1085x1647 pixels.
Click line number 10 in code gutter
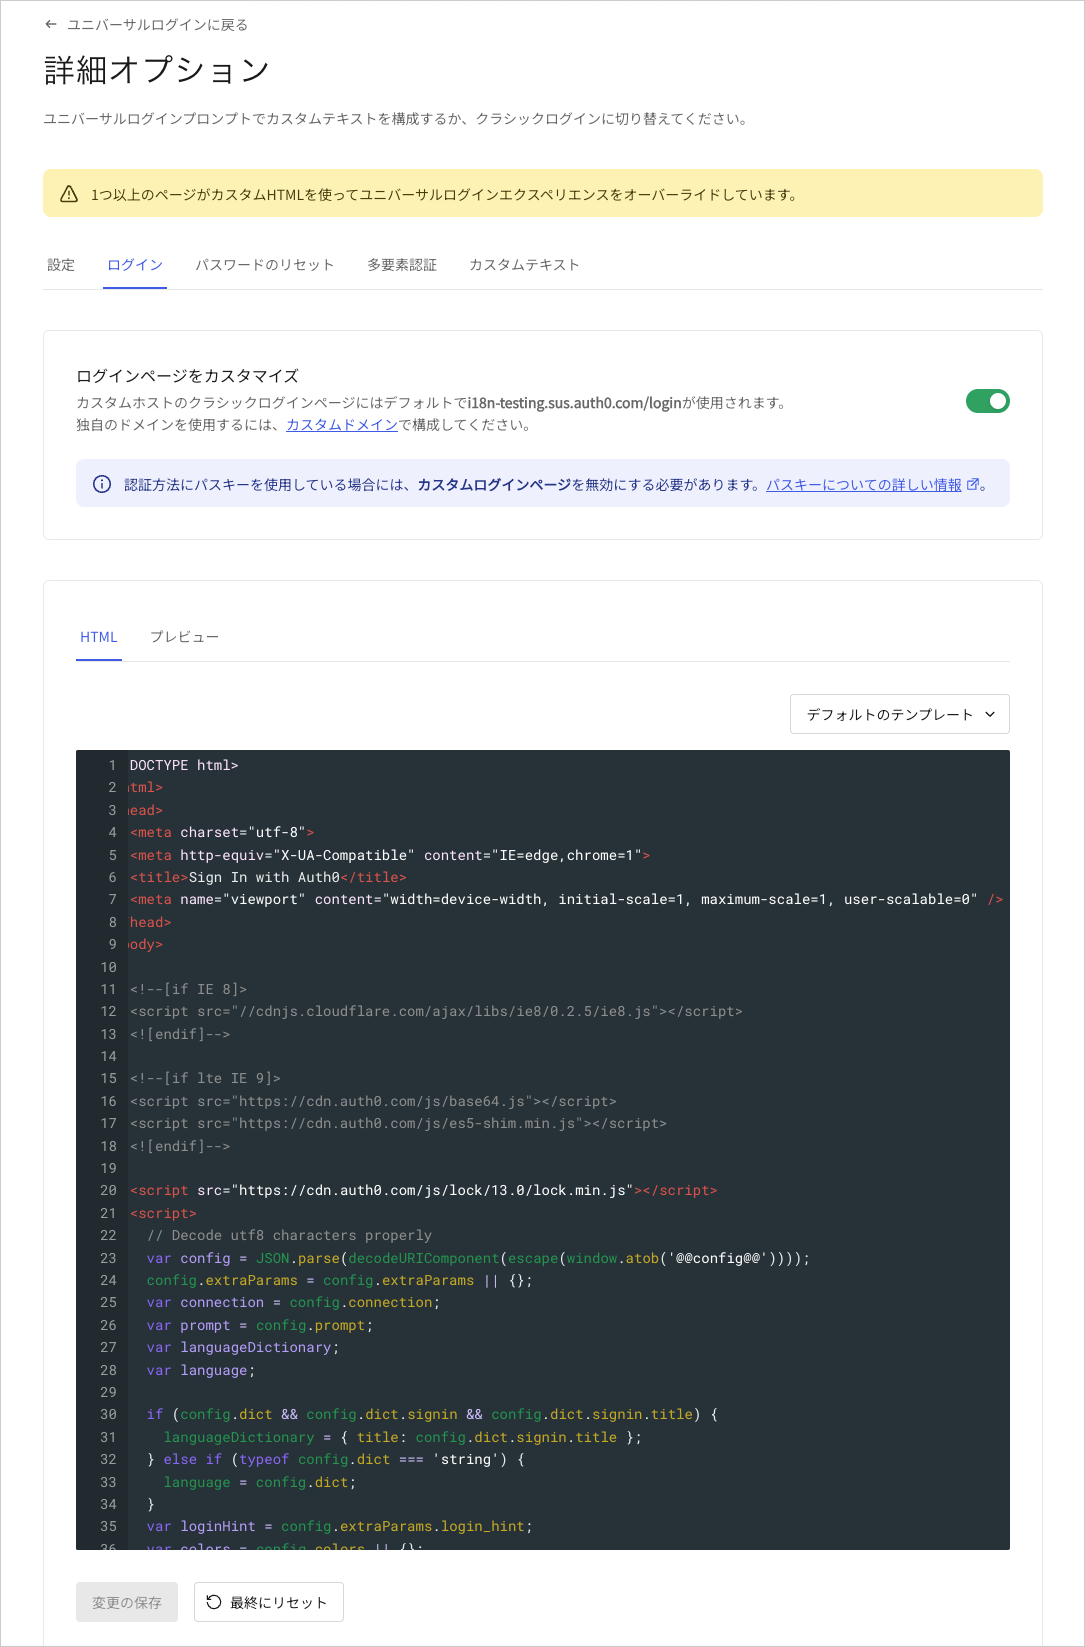click(108, 967)
